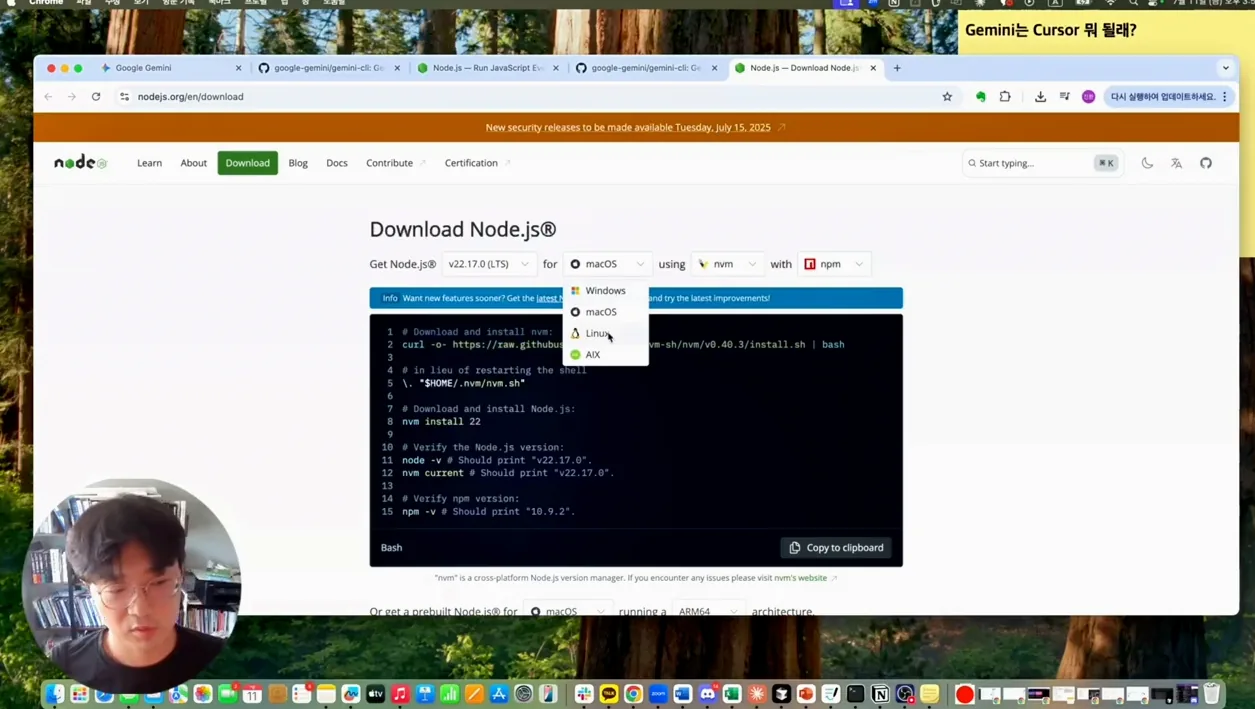Focus the Start typing search field

click(1041, 163)
